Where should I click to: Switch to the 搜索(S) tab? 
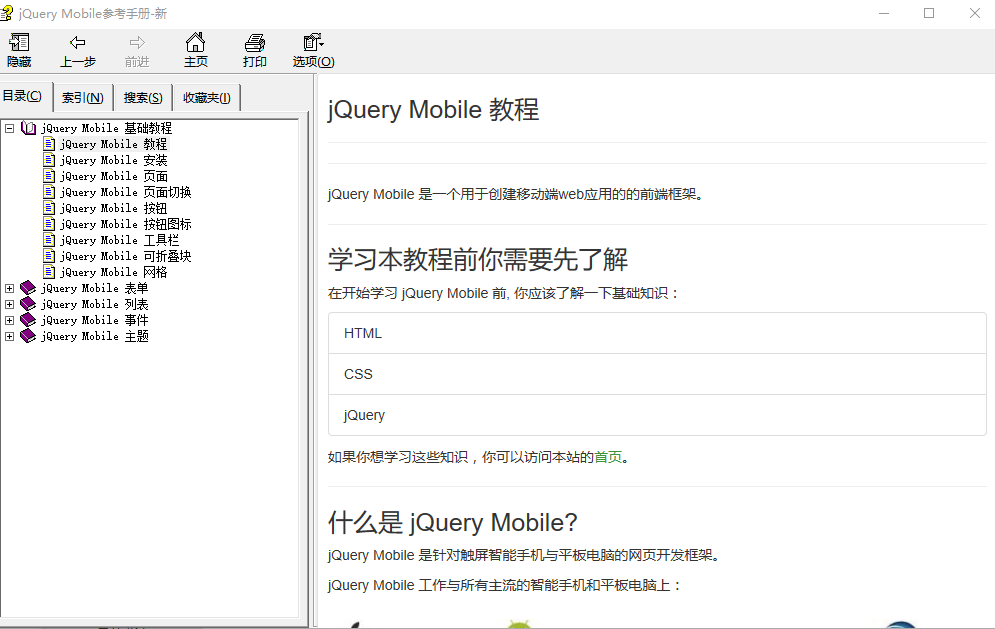pos(142,97)
